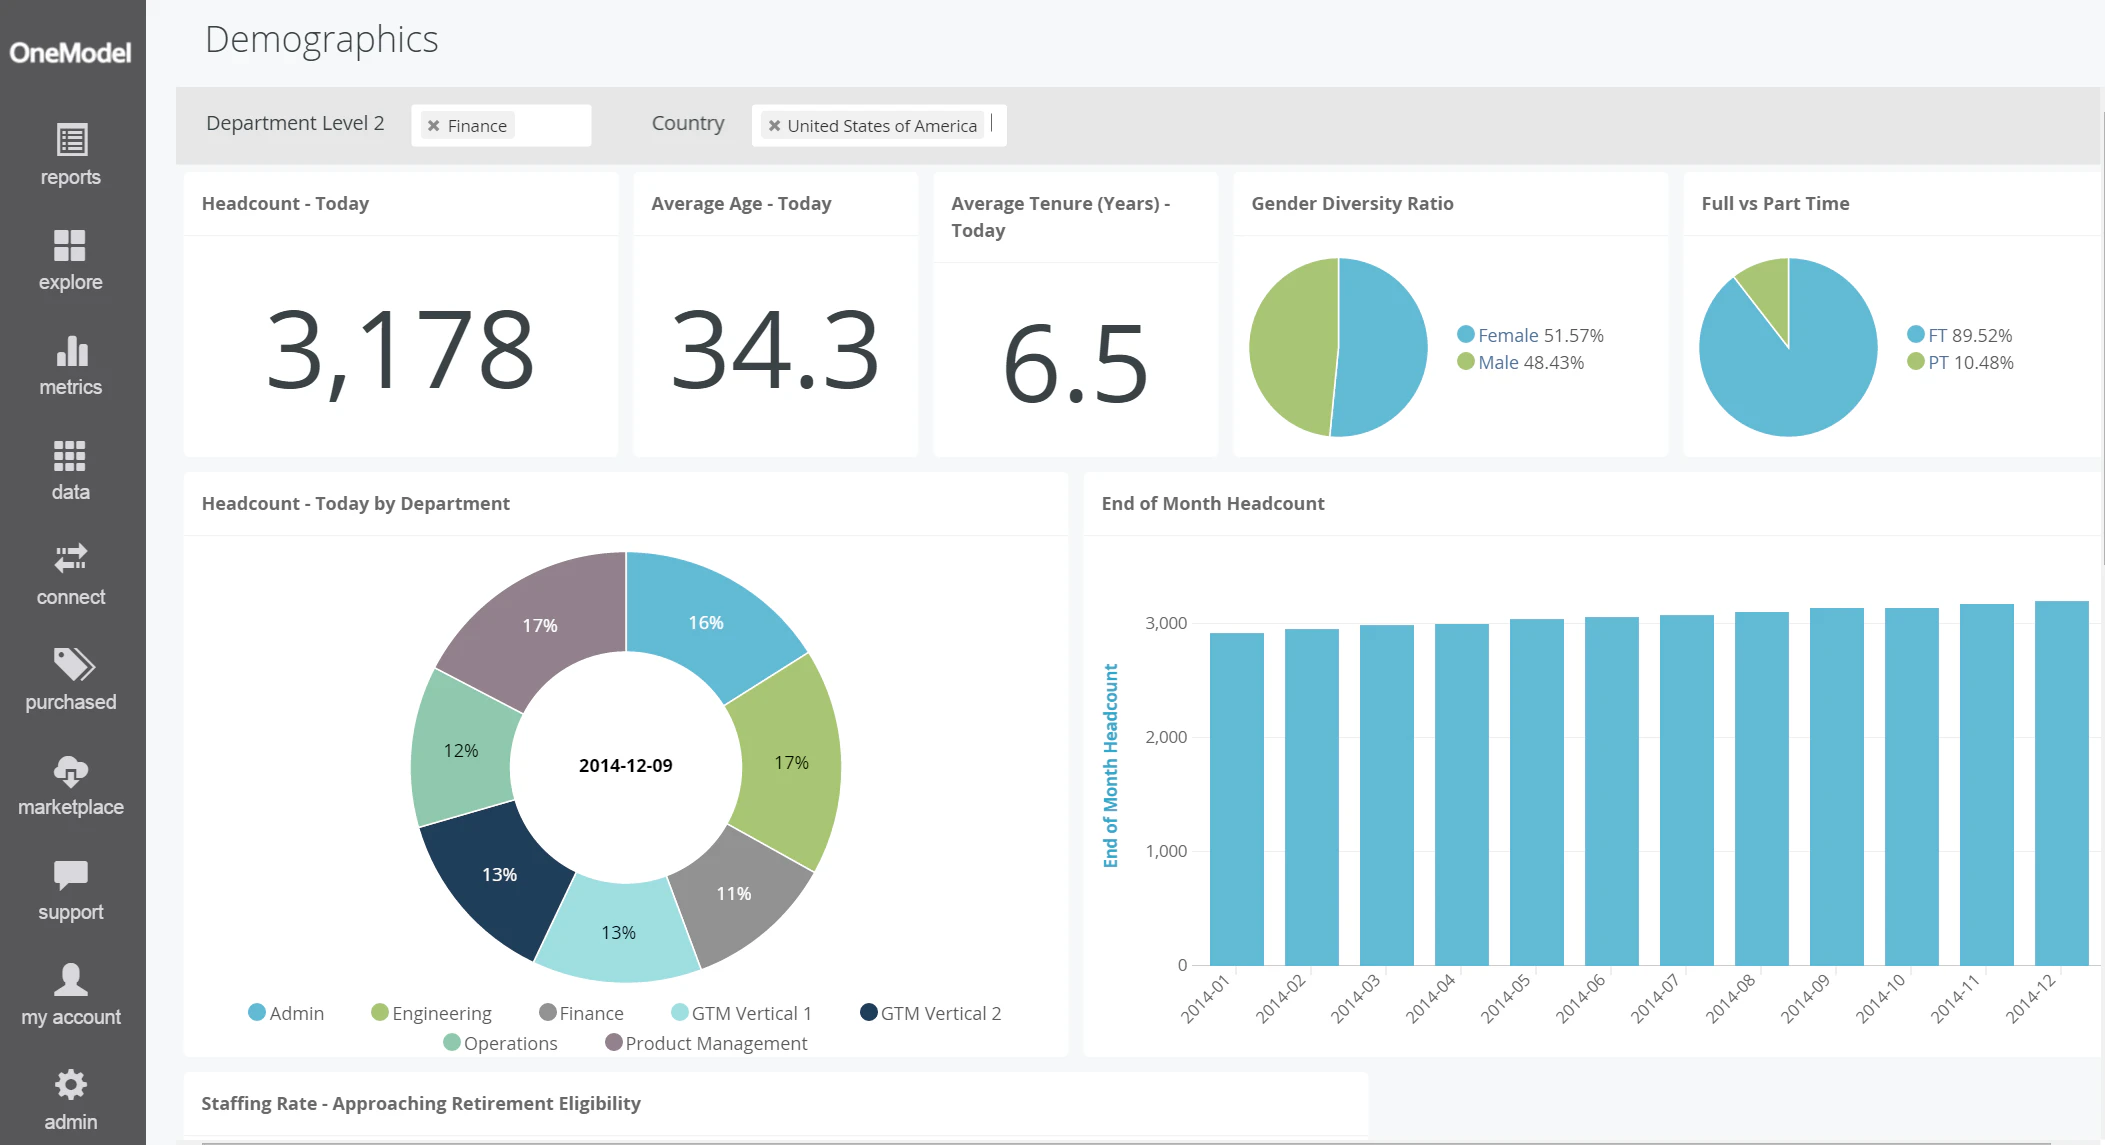Open the data grid icon
The height and width of the screenshot is (1145, 2105).
tap(70, 456)
